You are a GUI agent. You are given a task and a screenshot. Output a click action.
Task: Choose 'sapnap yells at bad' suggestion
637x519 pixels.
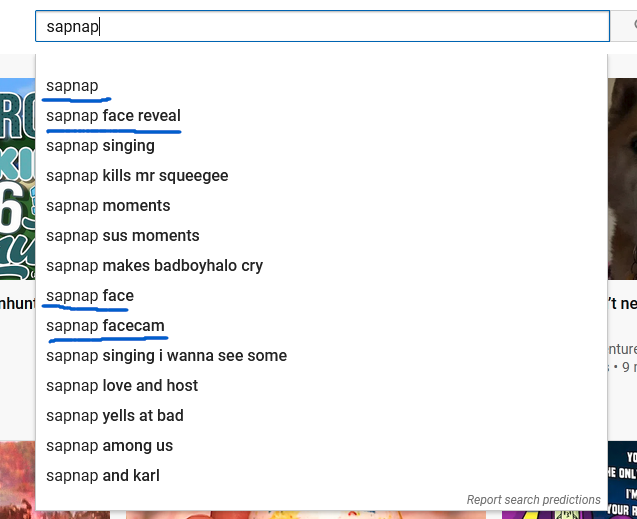click(321, 416)
